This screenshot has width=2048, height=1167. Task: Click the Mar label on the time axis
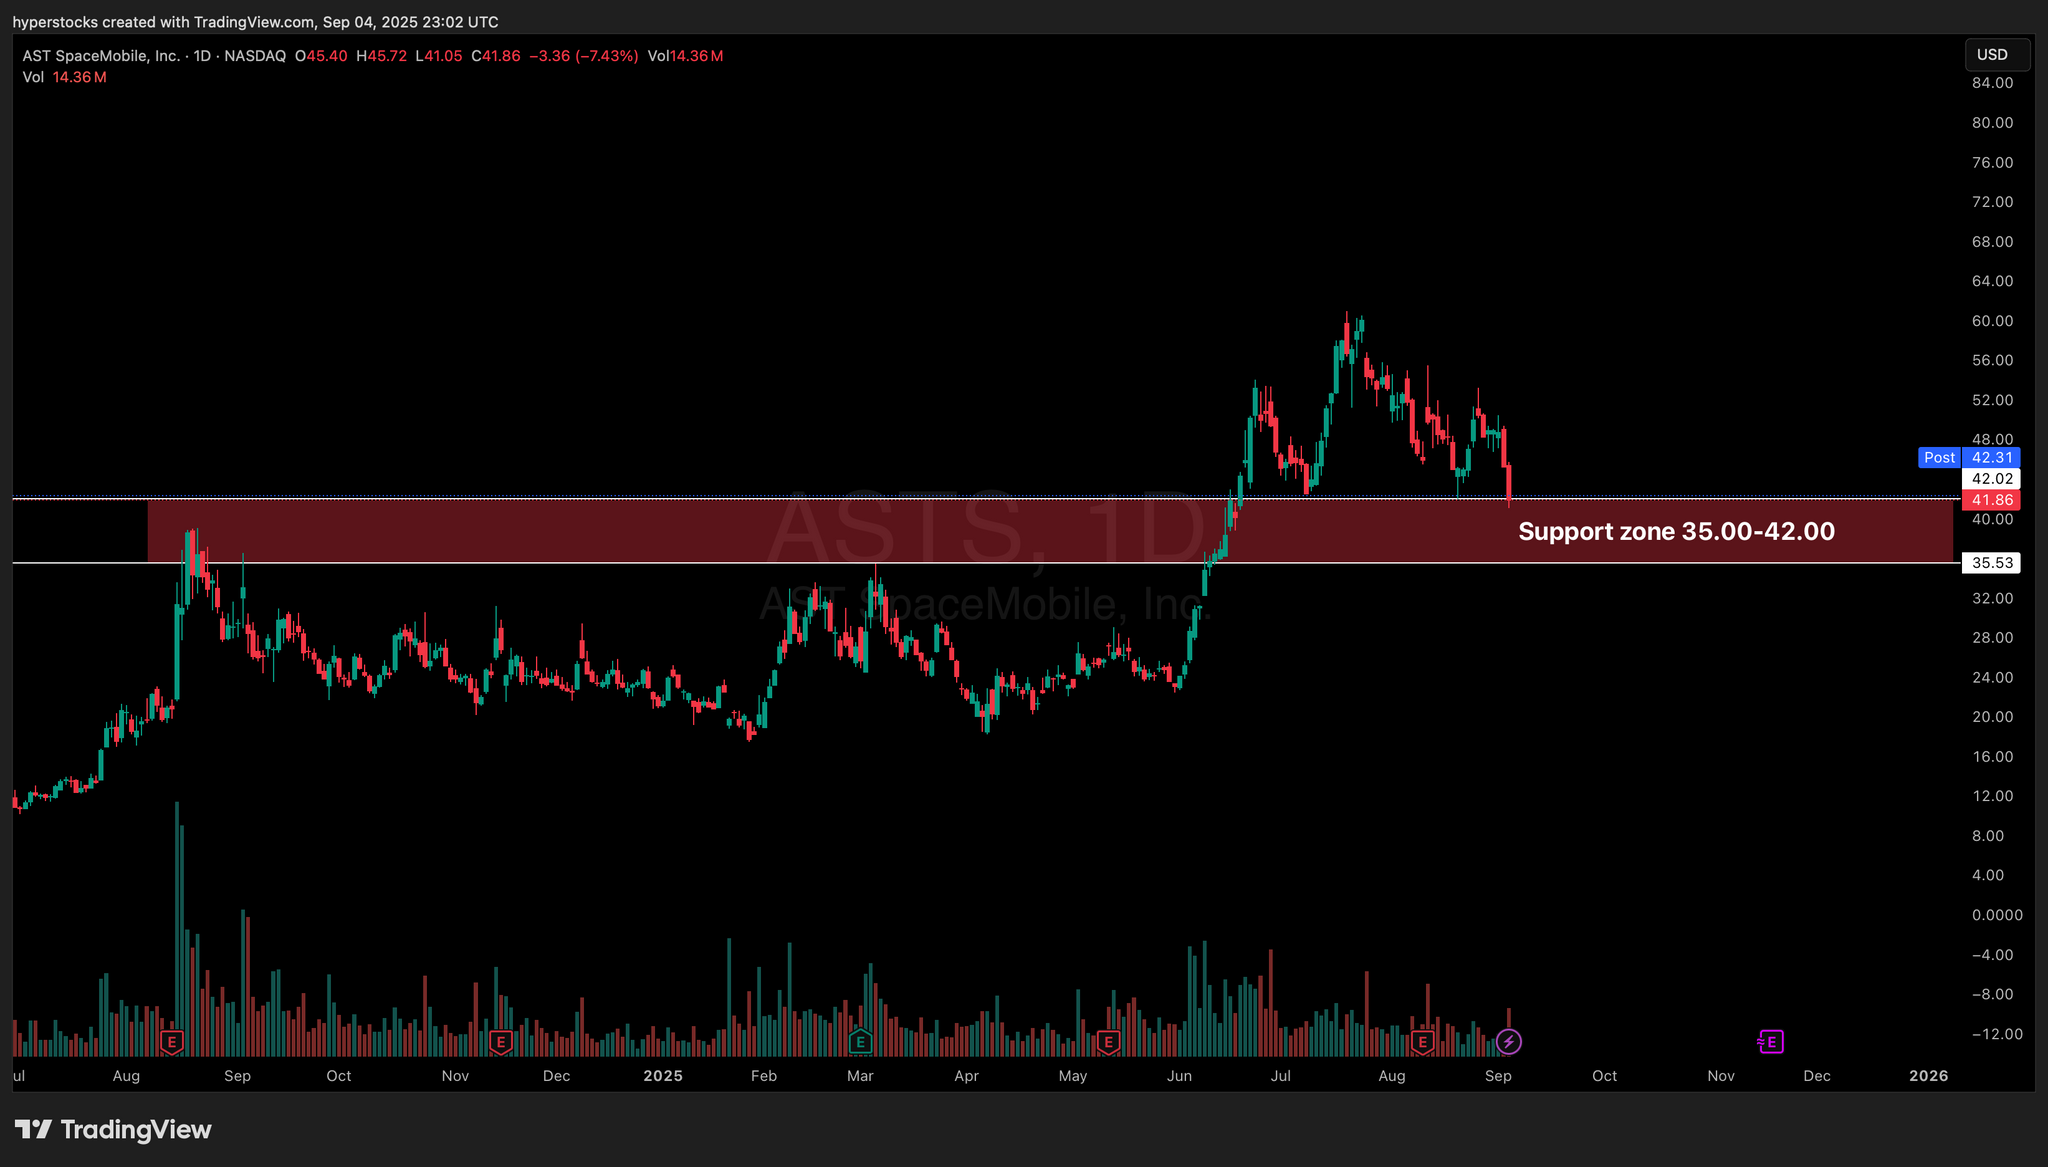[x=860, y=1076]
